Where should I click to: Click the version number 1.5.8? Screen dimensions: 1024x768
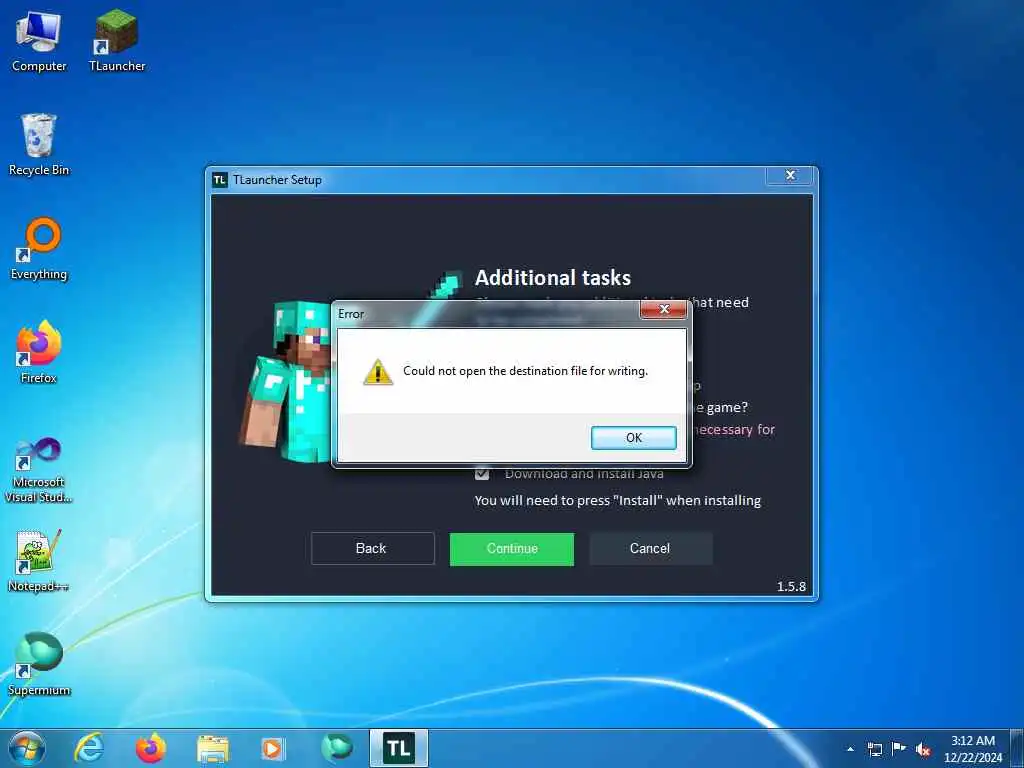(x=791, y=586)
